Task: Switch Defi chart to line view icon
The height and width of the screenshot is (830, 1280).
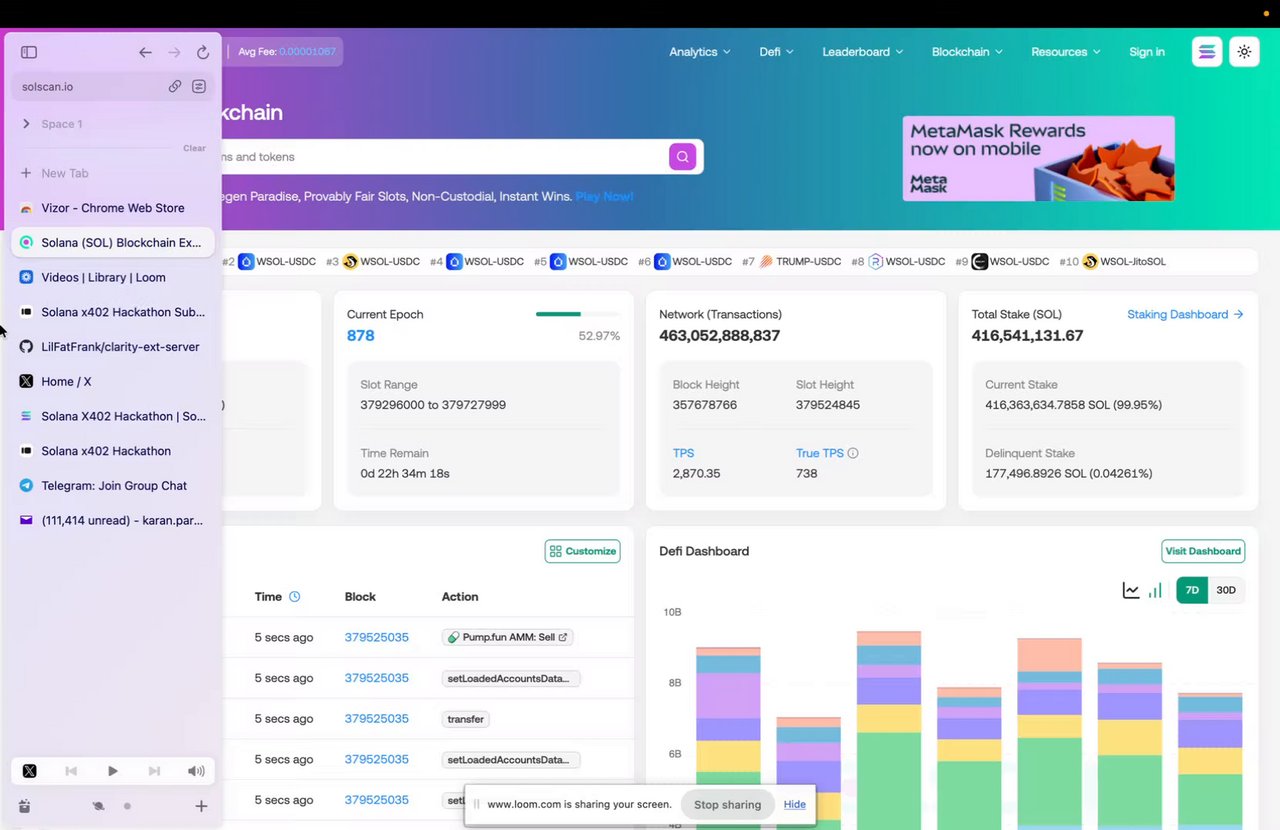Action: tap(1131, 590)
